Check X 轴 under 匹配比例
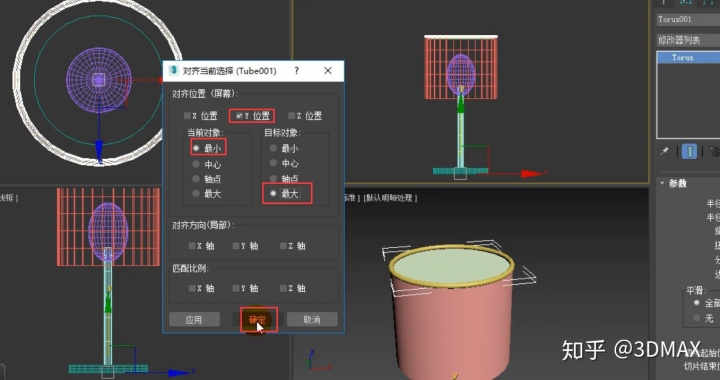 [x=192, y=288]
